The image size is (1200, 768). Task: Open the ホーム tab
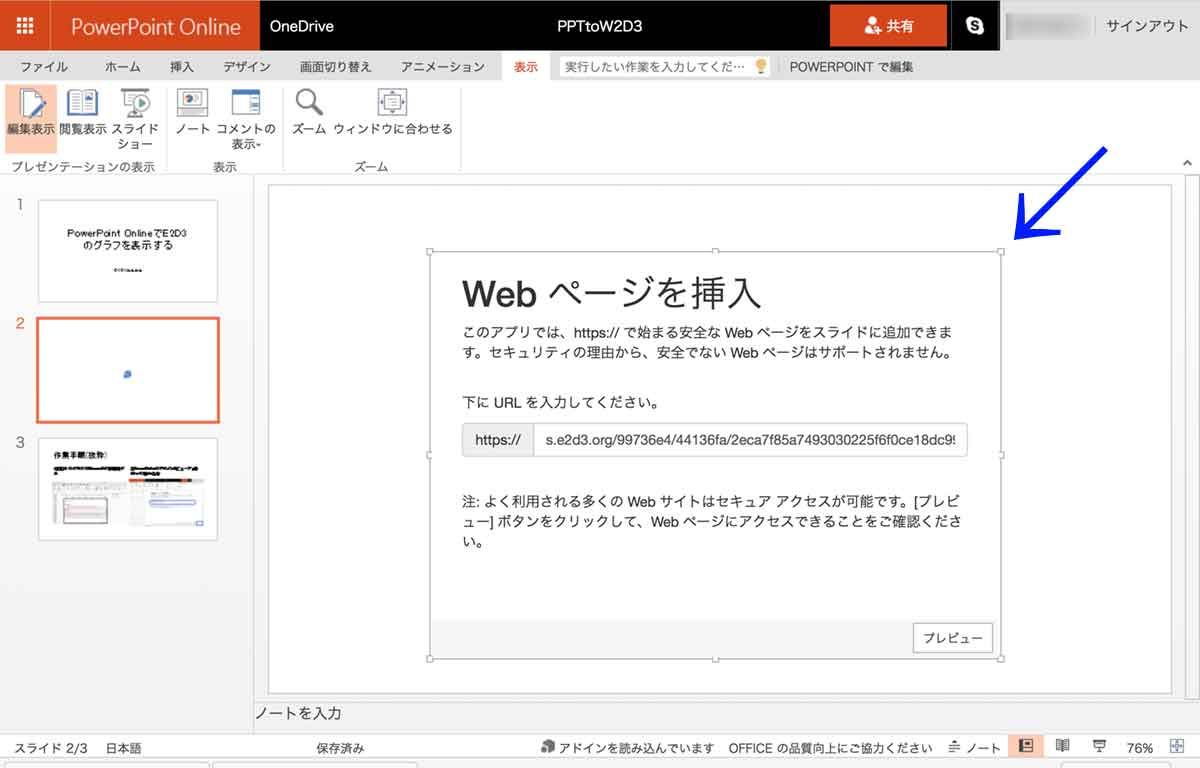click(x=123, y=67)
